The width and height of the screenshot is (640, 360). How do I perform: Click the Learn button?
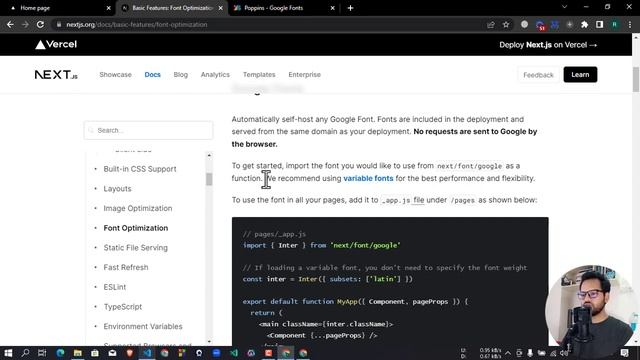pos(580,75)
